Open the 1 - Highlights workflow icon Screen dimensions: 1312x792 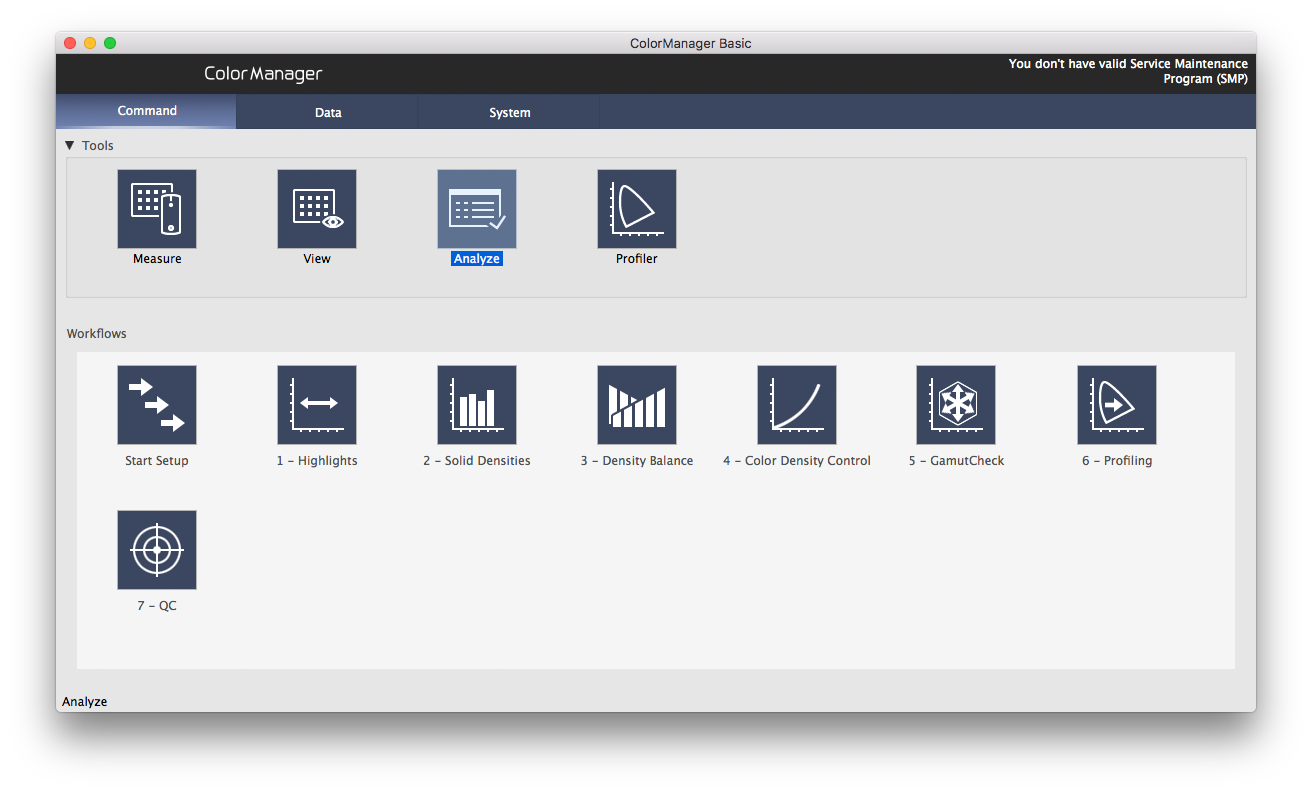(317, 405)
